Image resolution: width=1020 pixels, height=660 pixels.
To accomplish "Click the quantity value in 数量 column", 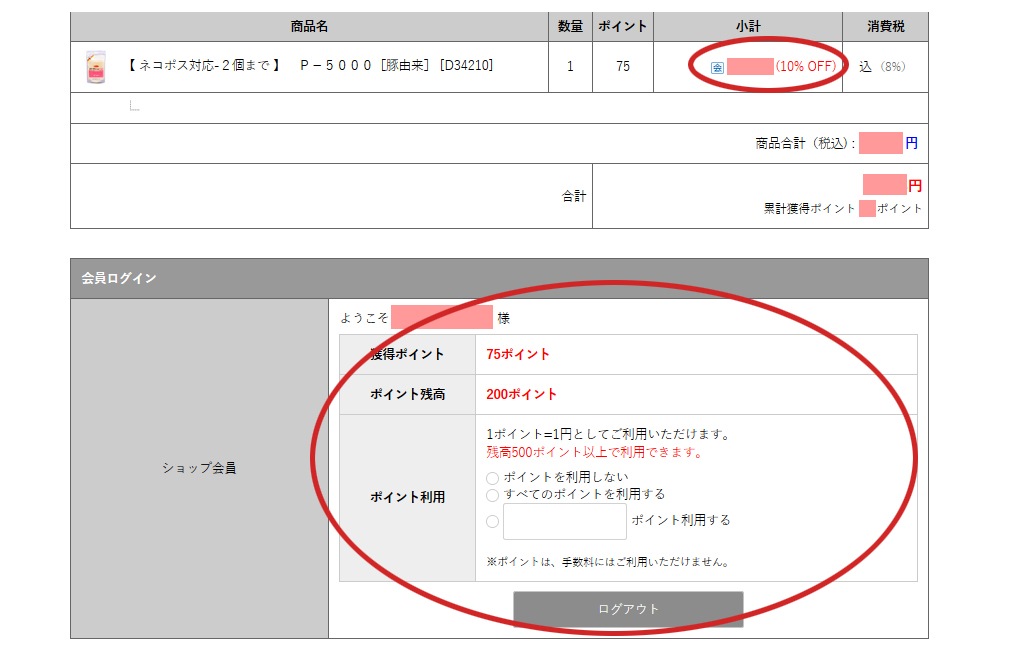I will click(x=570, y=67).
